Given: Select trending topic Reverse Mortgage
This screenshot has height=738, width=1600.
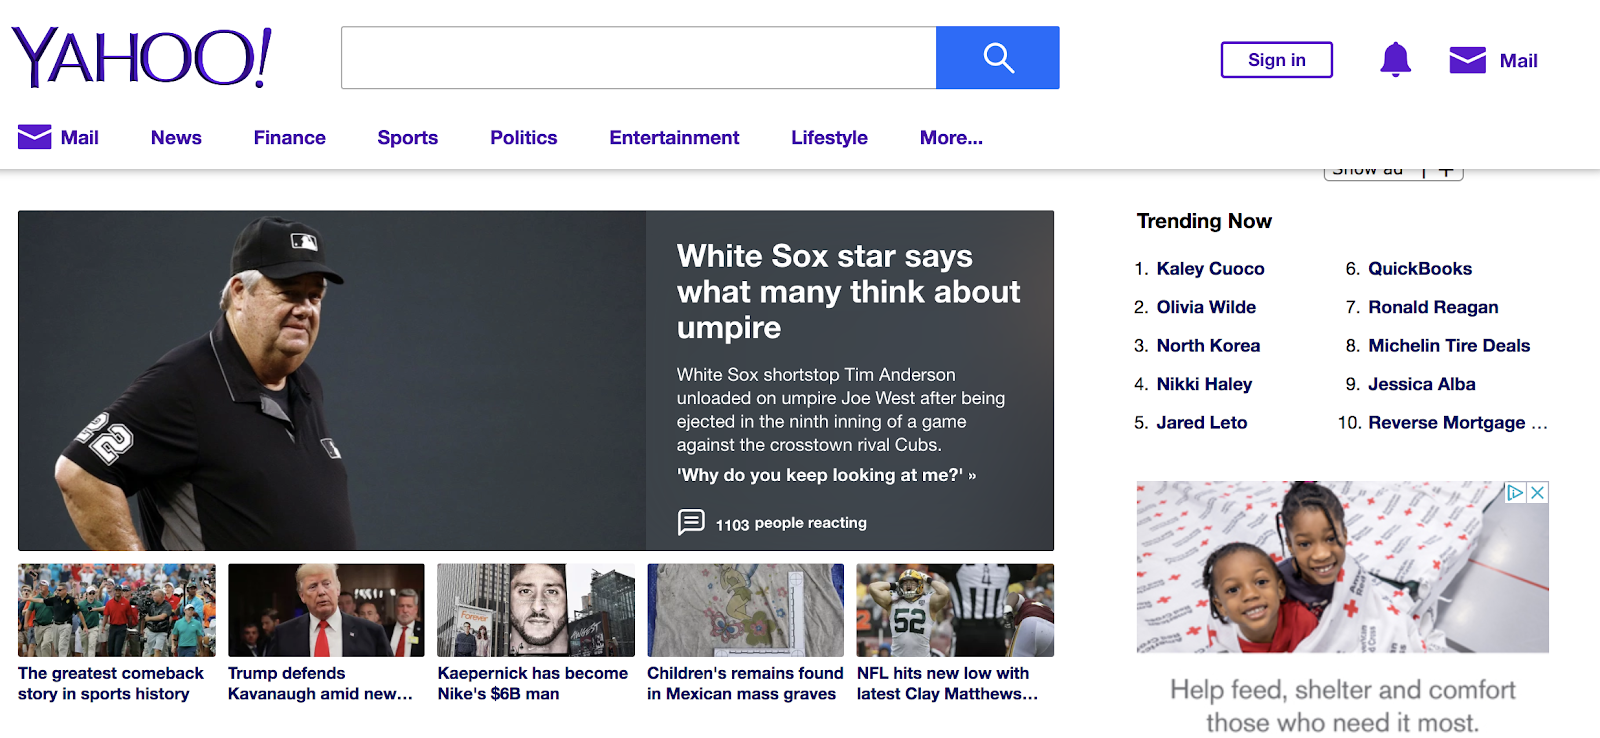Looking at the screenshot, I should click(x=1457, y=423).
